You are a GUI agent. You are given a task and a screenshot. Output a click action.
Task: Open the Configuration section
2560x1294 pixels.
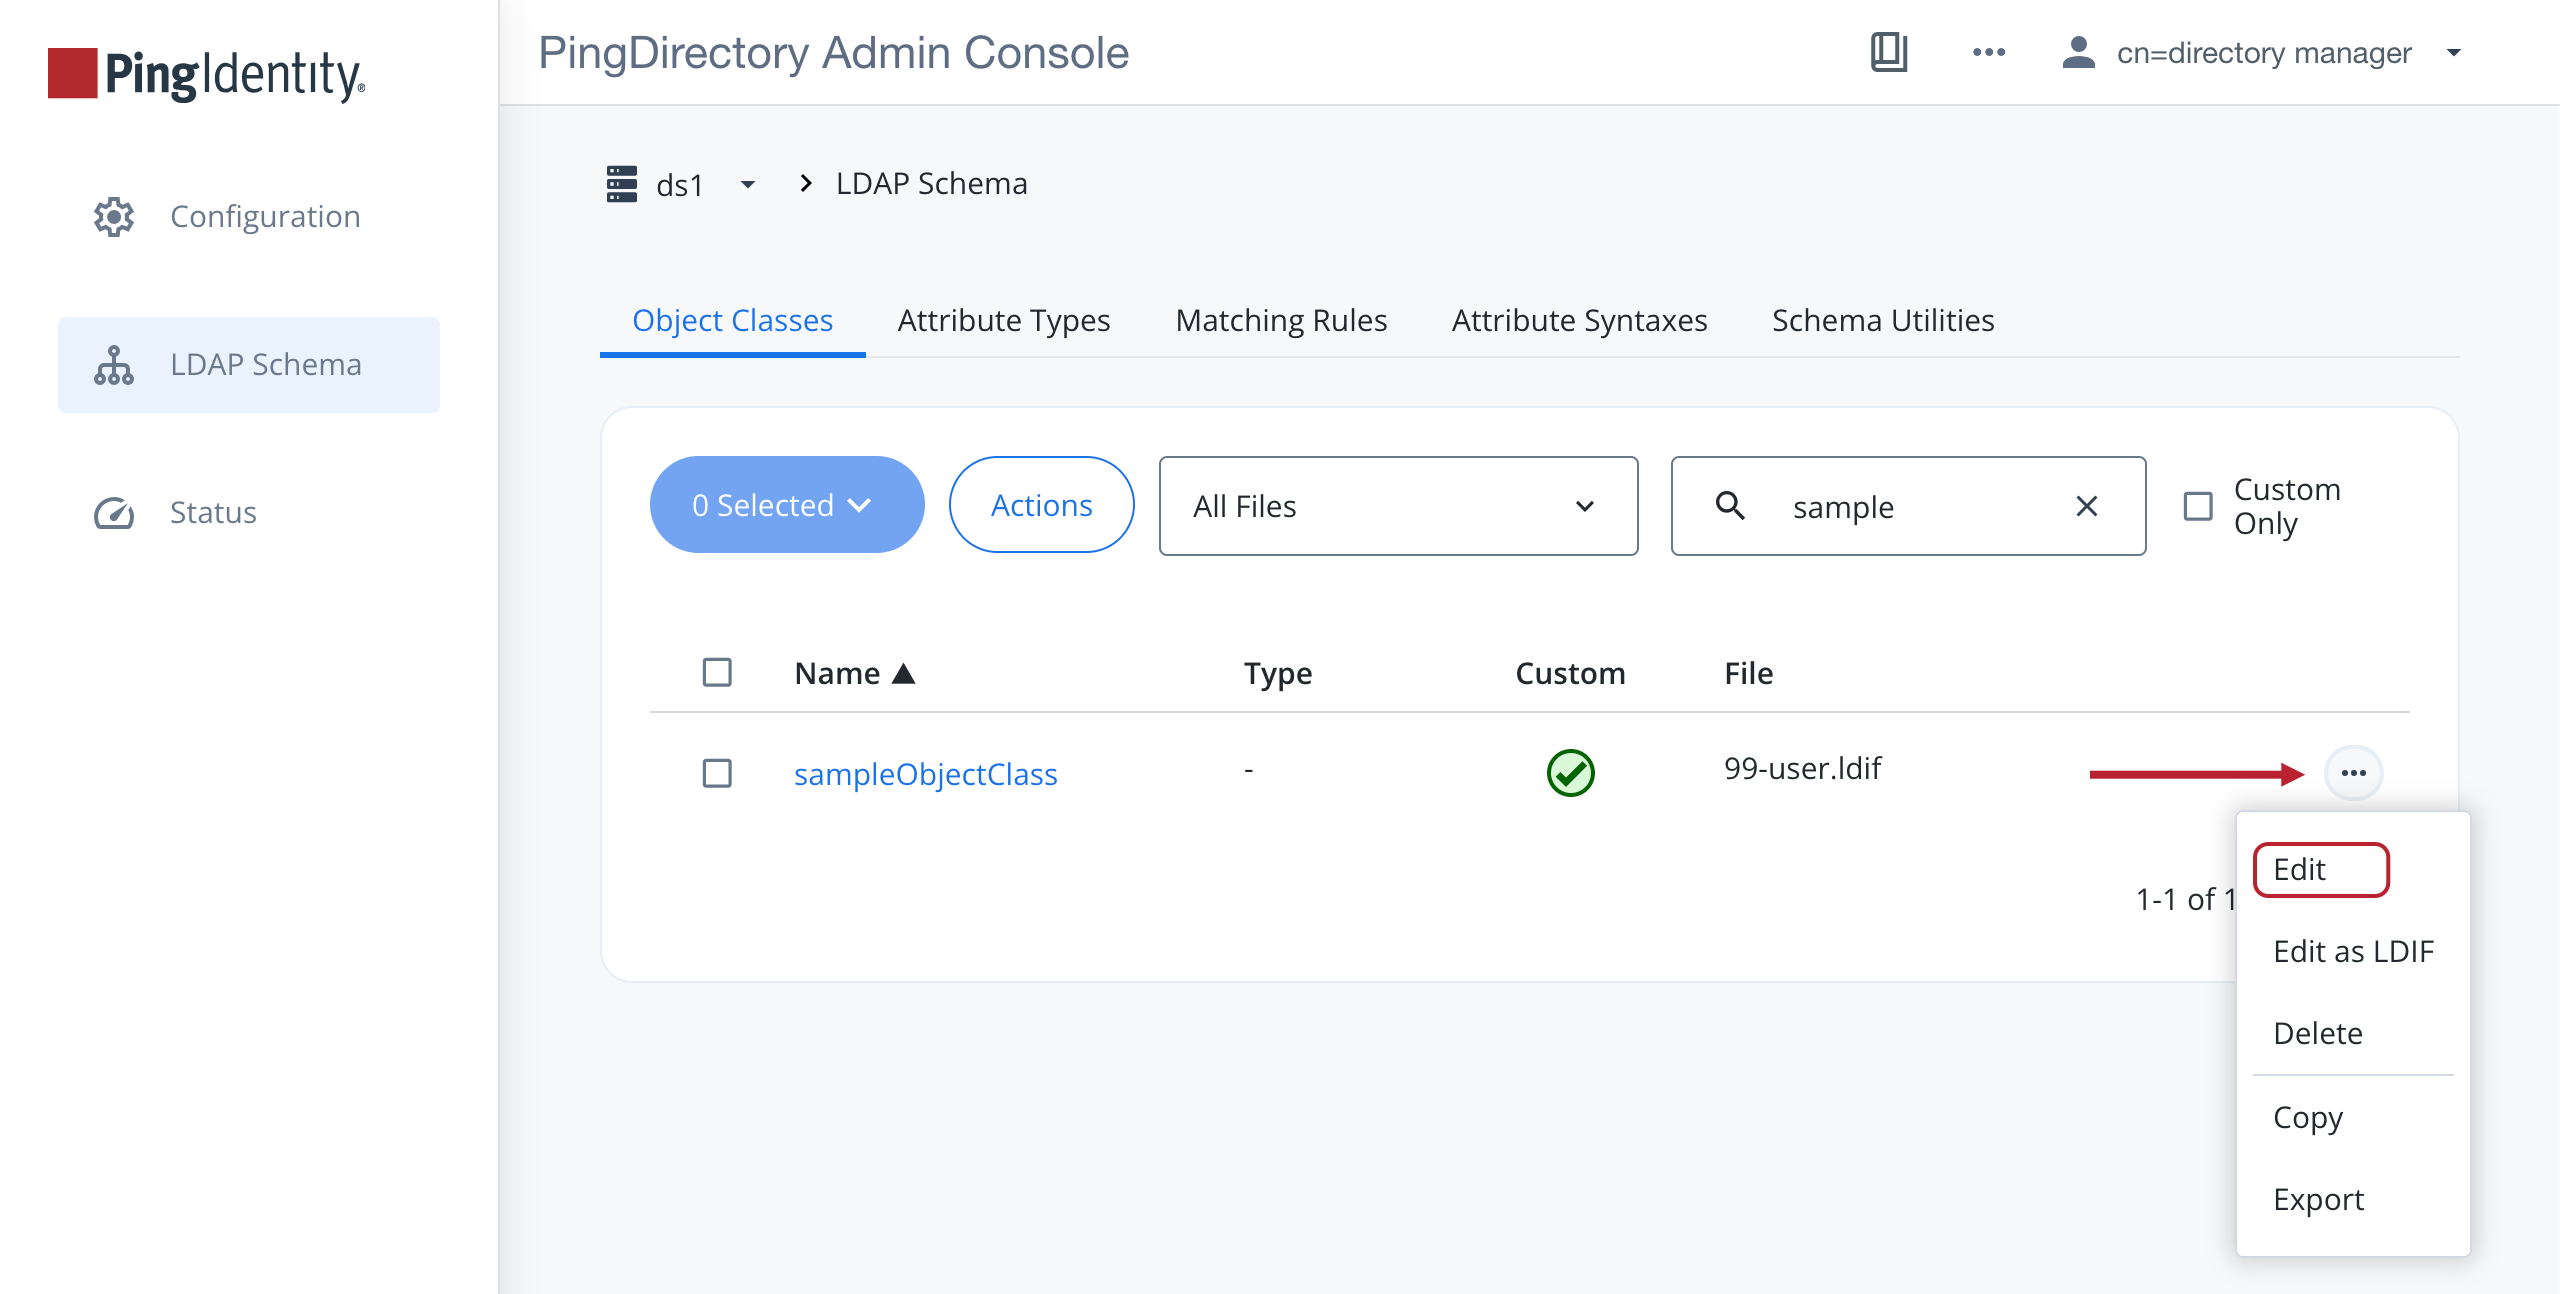(x=264, y=216)
